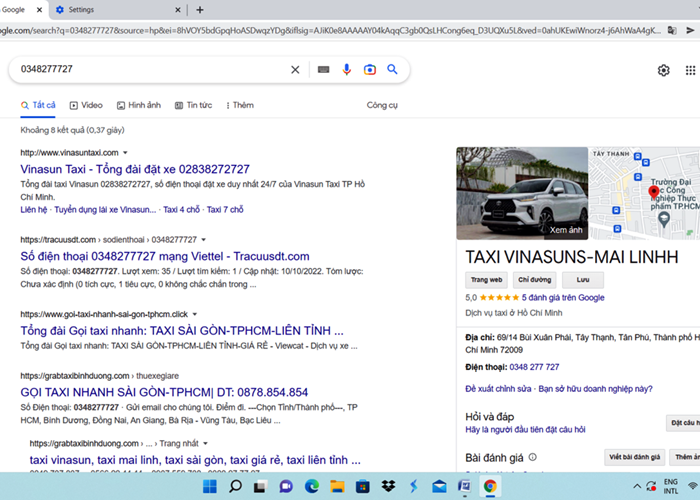Viewport: 700px width, 500px height.
Task: Click Lưu save button
Action: (583, 280)
